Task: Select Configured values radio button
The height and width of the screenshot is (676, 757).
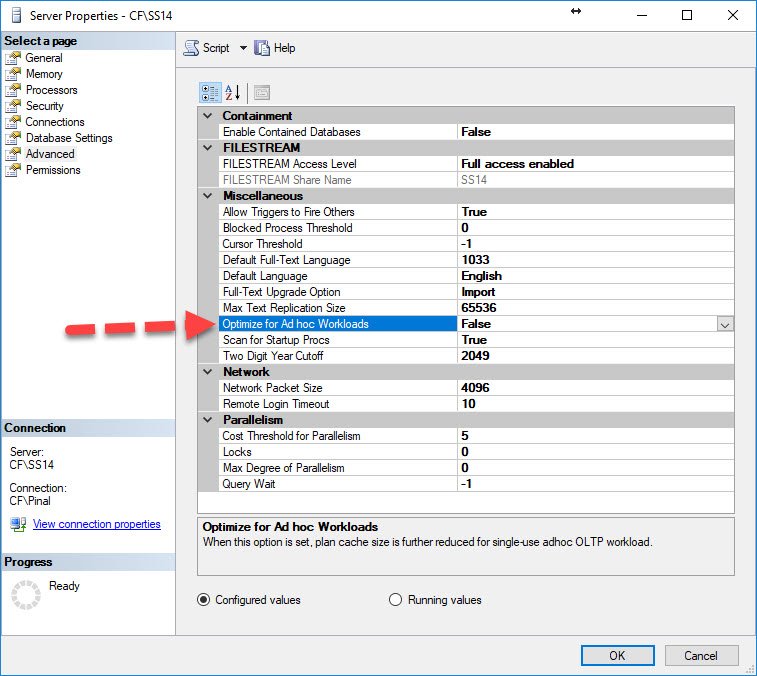Action: click(204, 600)
